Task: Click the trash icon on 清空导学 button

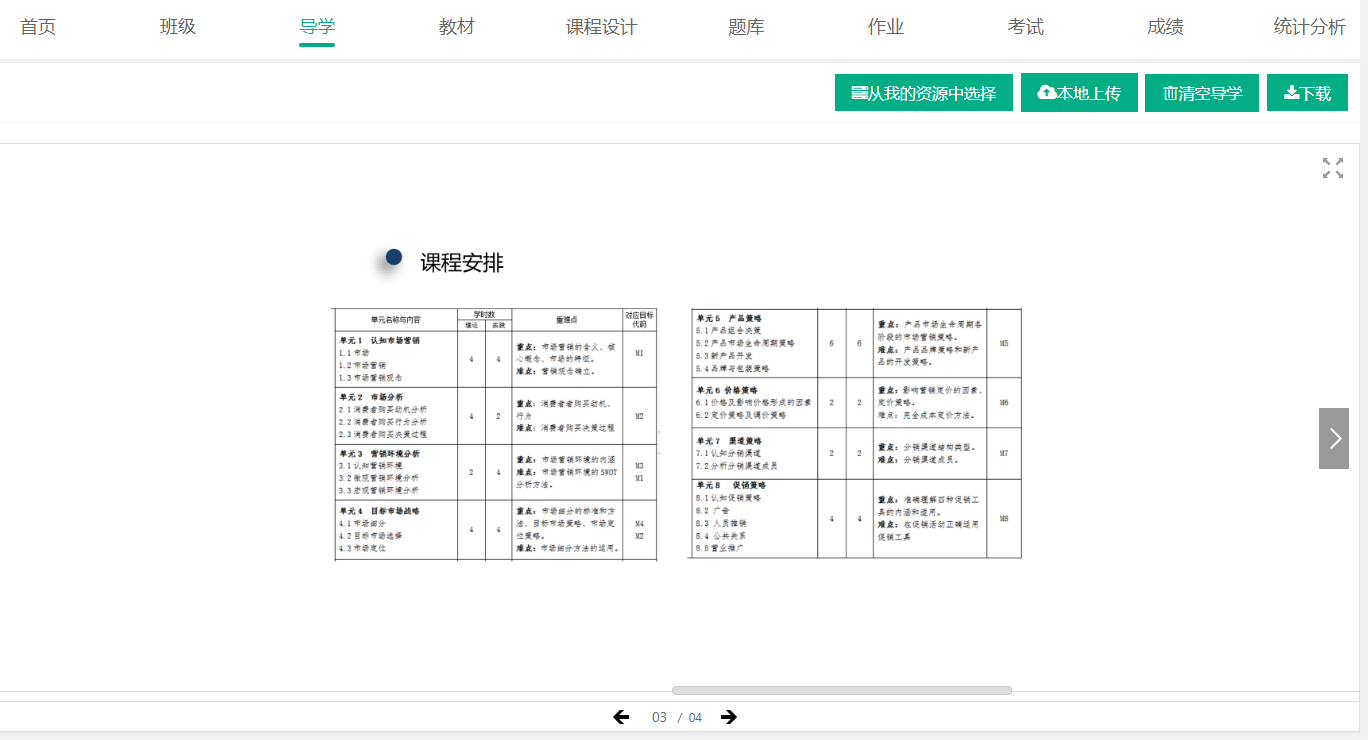Action: 1170,92
